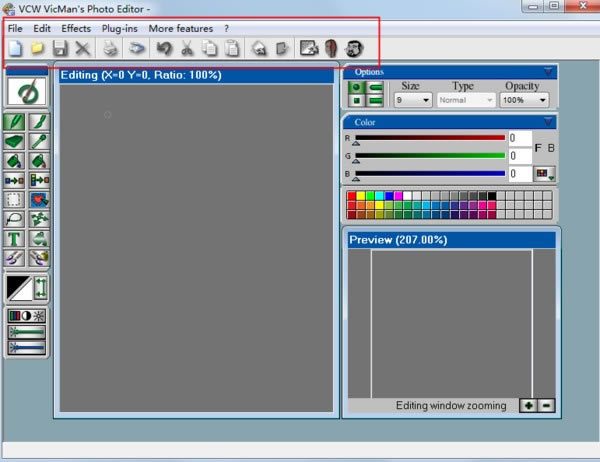The height and width of the screenshot is (462, 600).
Task: Collapse the Color panel
Action: (x=548, y=122)
